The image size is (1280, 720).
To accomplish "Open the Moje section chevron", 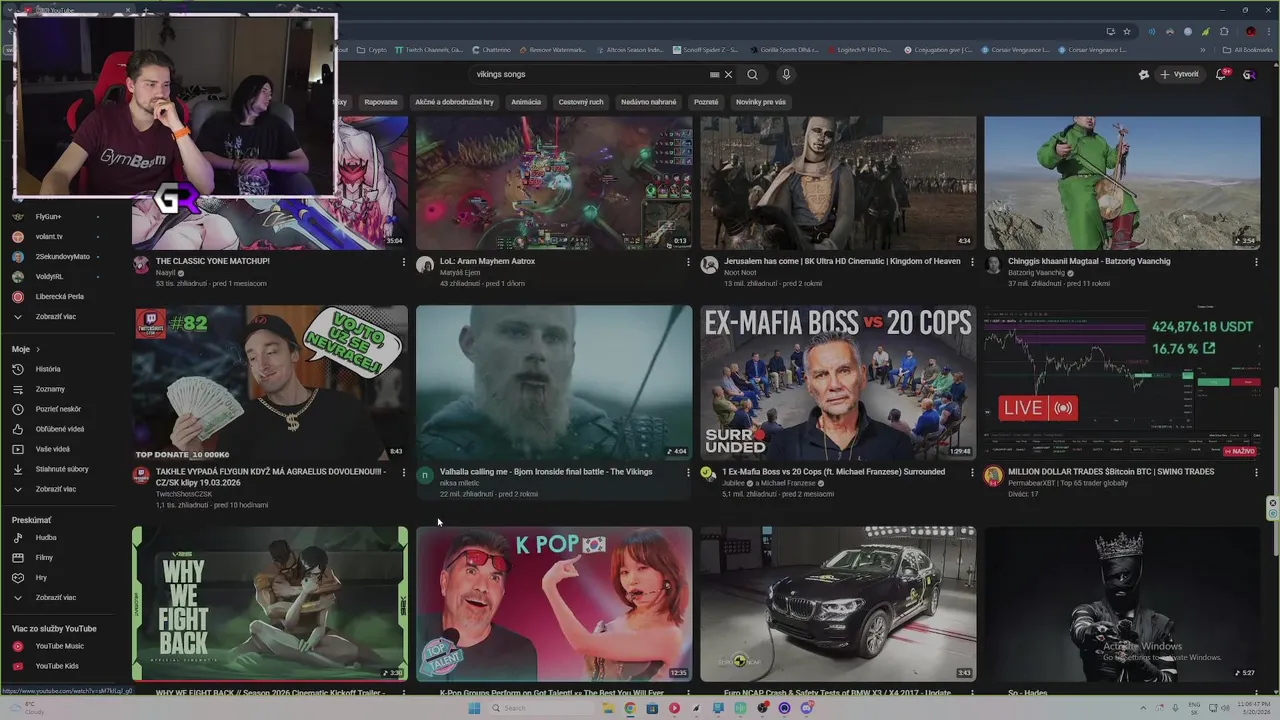I will coord(38,349).
